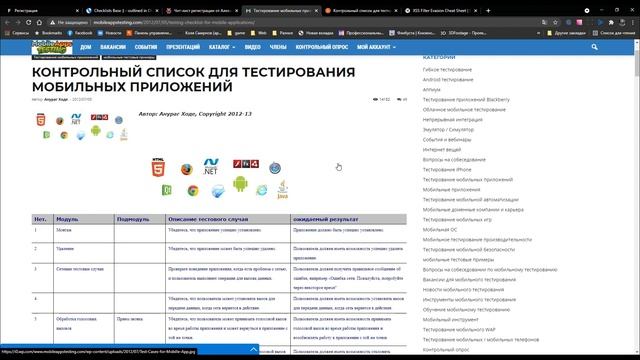The image size is (640, 360).
Task: Open category Тестирование мобильного WAP
Action: coord(459,330)
